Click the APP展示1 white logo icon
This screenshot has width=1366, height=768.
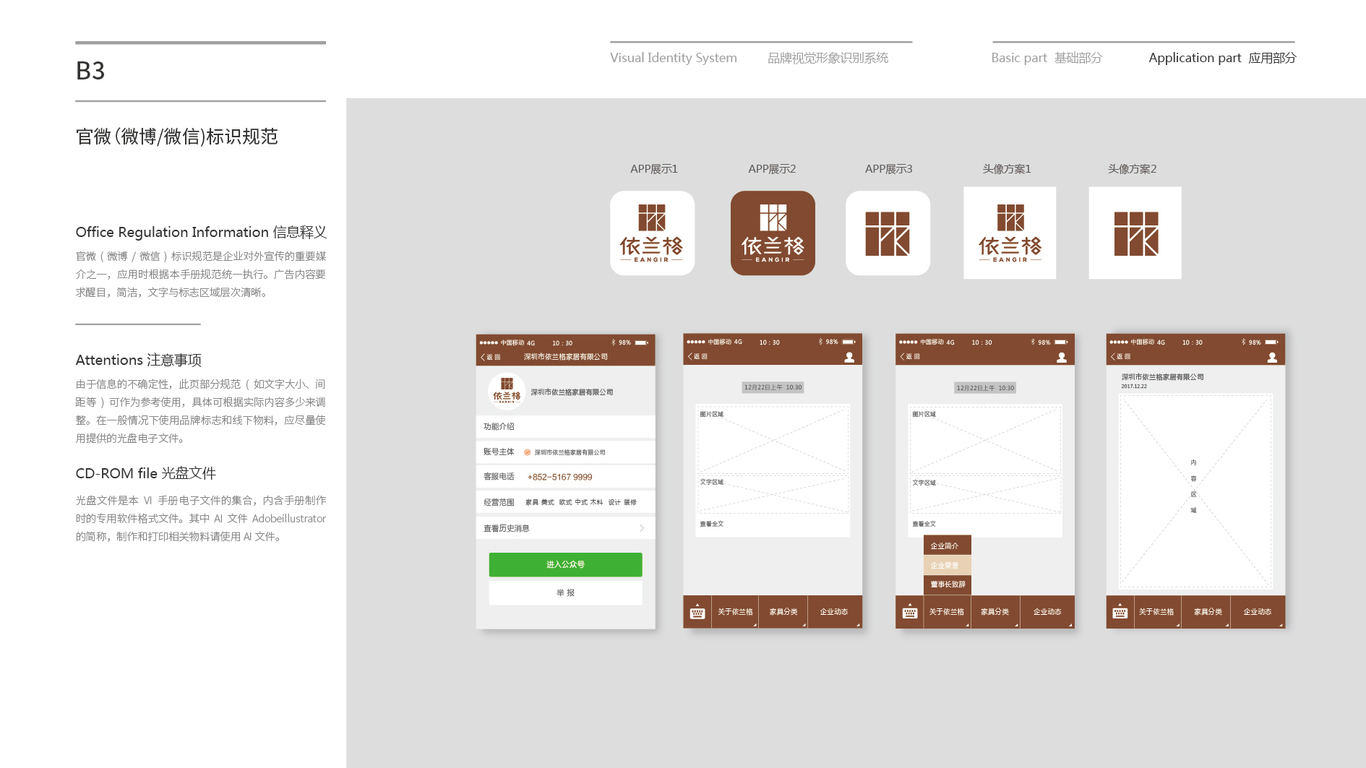(x=652, y=233)
